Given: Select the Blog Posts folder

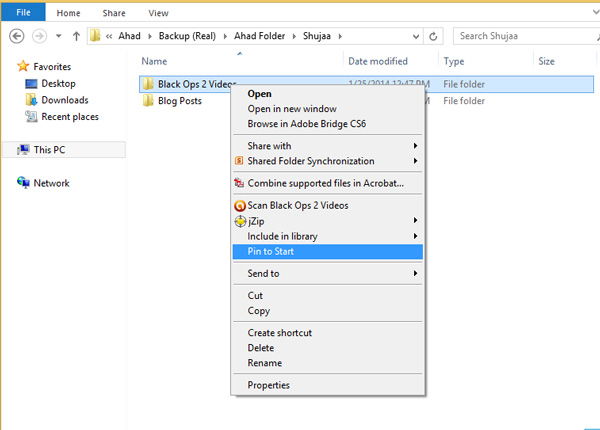Looking at the screenshot, I should coord(179,101).
